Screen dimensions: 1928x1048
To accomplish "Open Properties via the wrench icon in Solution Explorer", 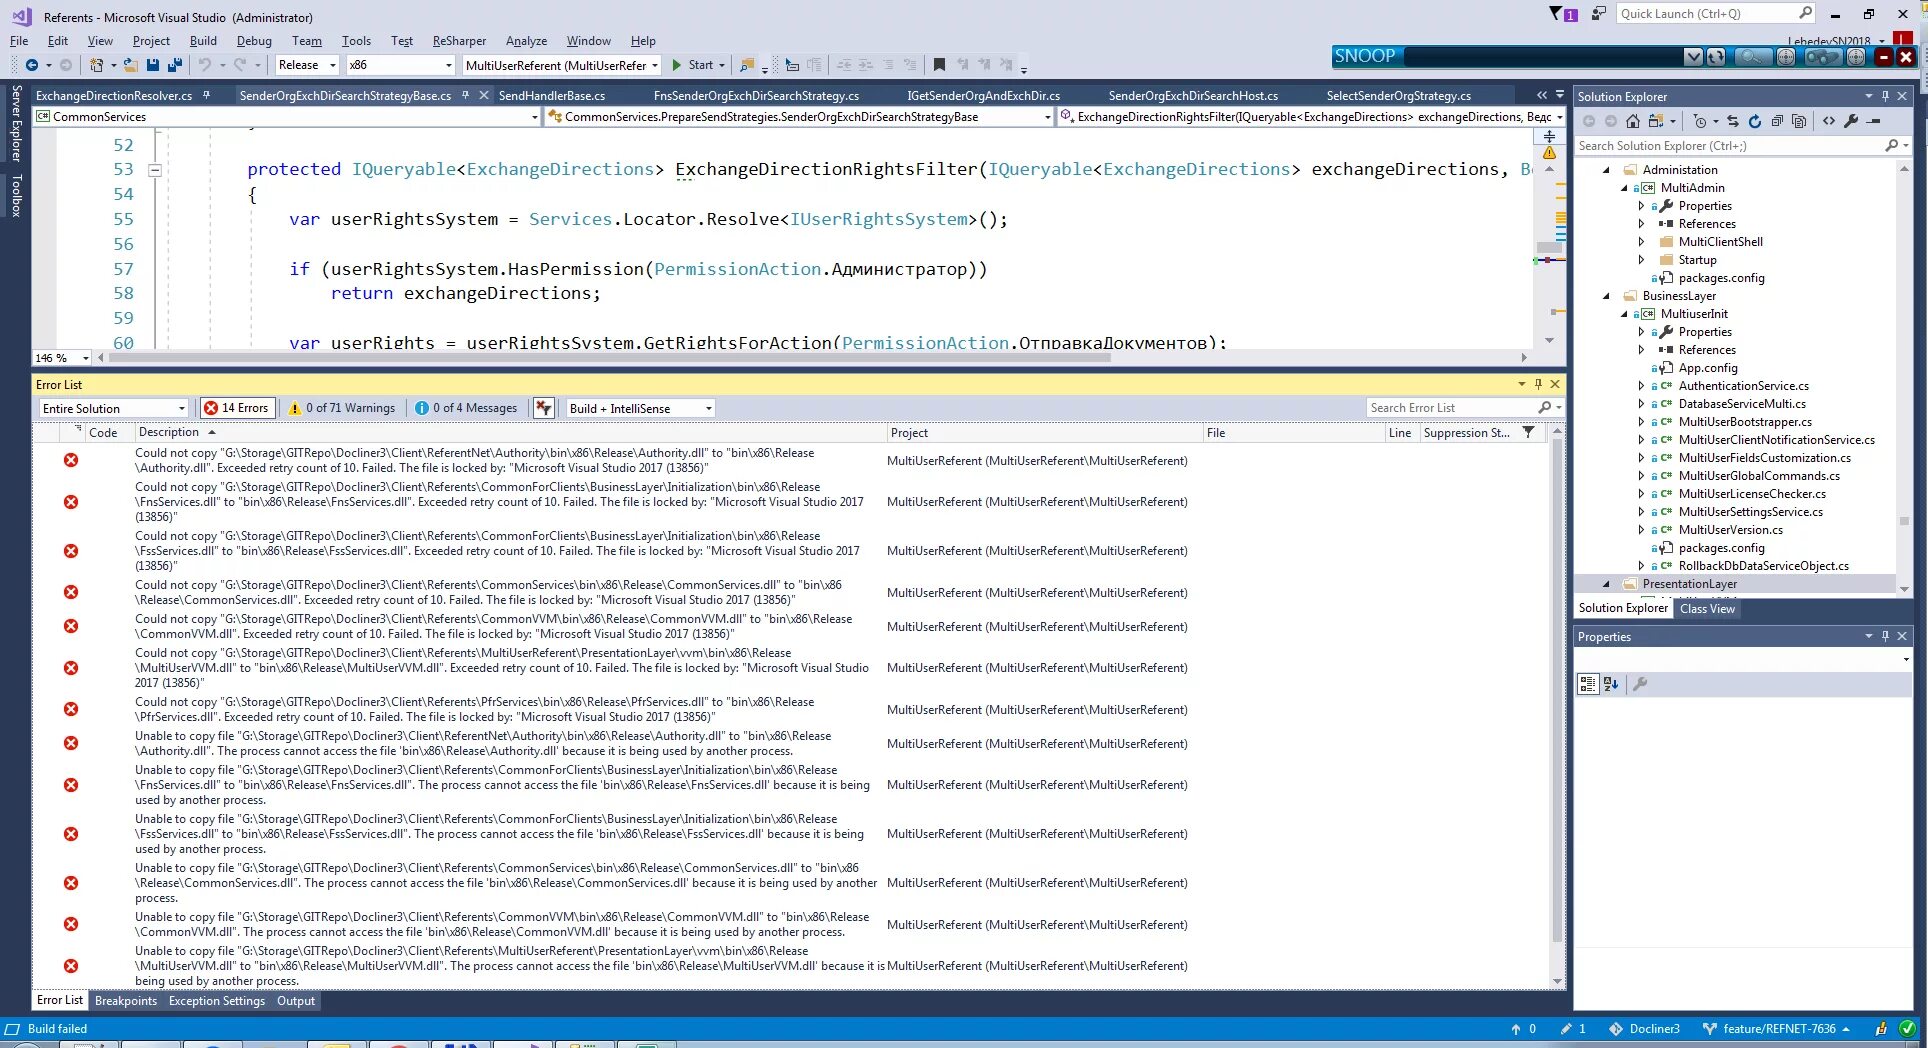I will click(1851, 121).
